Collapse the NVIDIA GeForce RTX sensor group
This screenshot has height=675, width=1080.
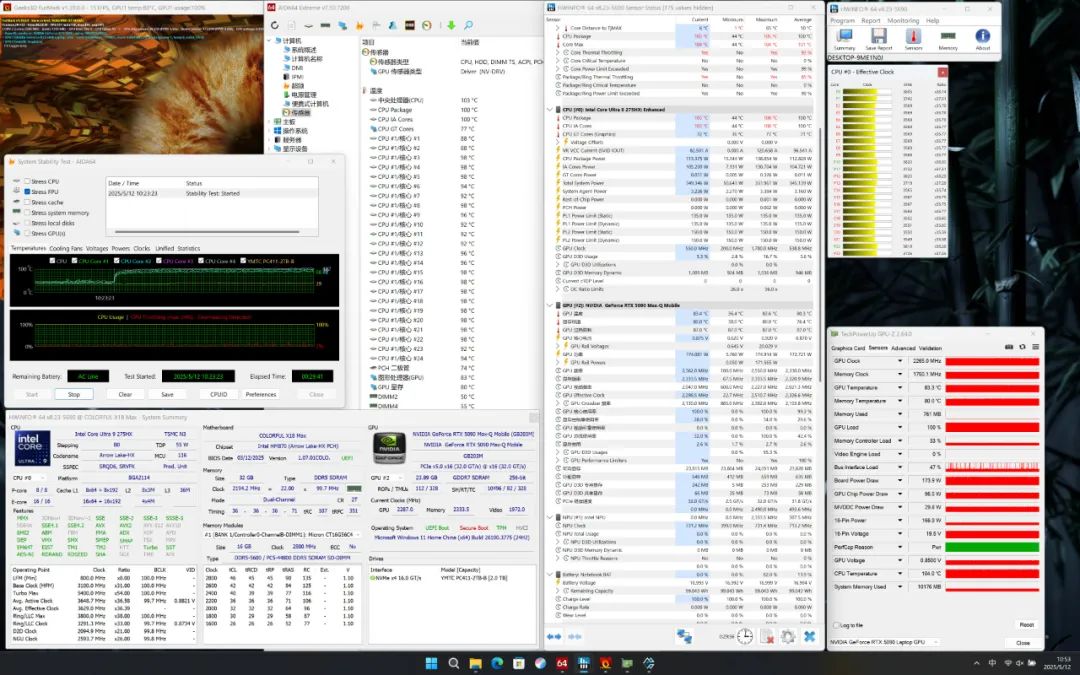[550, 305]
